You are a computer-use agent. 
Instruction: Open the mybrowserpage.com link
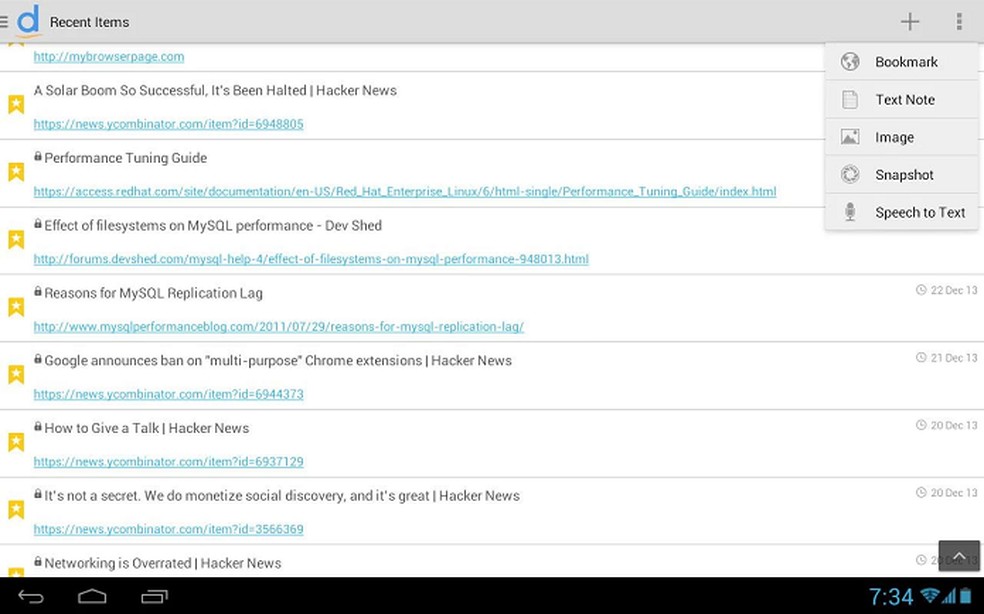[109, 57]
